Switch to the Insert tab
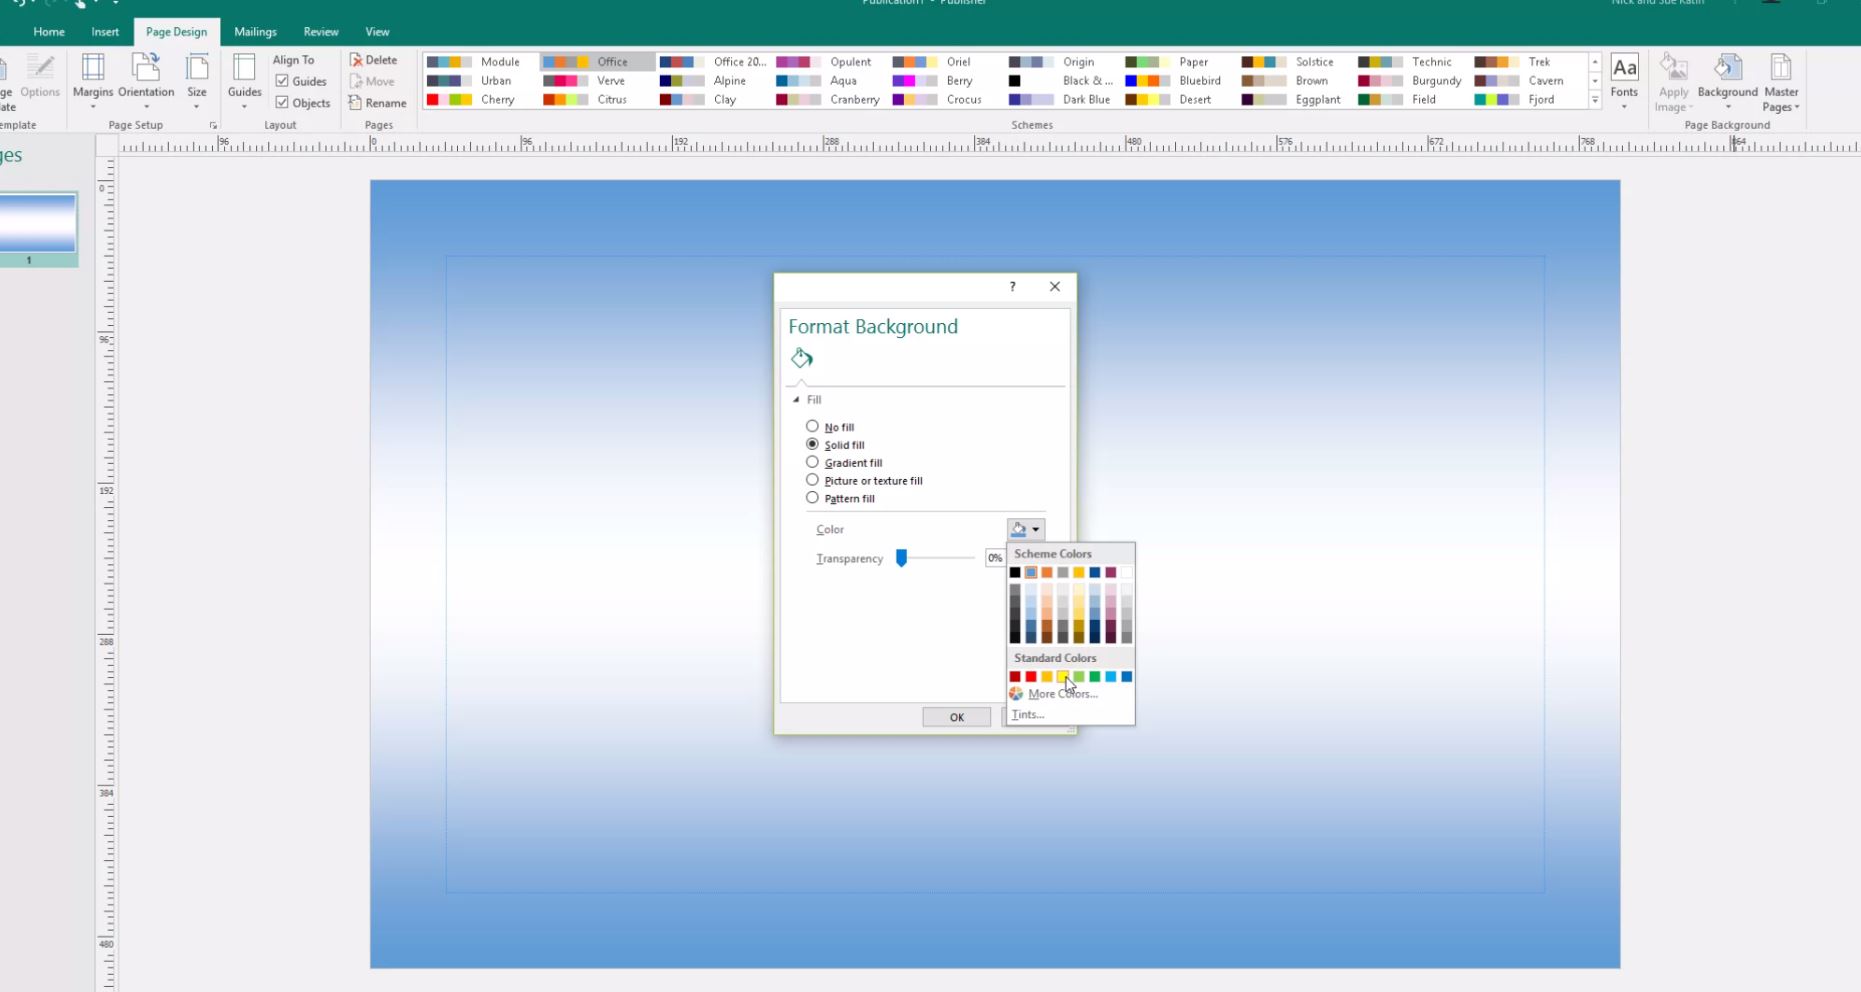The width and height of the screenshot is (1861, 992). 105,32
